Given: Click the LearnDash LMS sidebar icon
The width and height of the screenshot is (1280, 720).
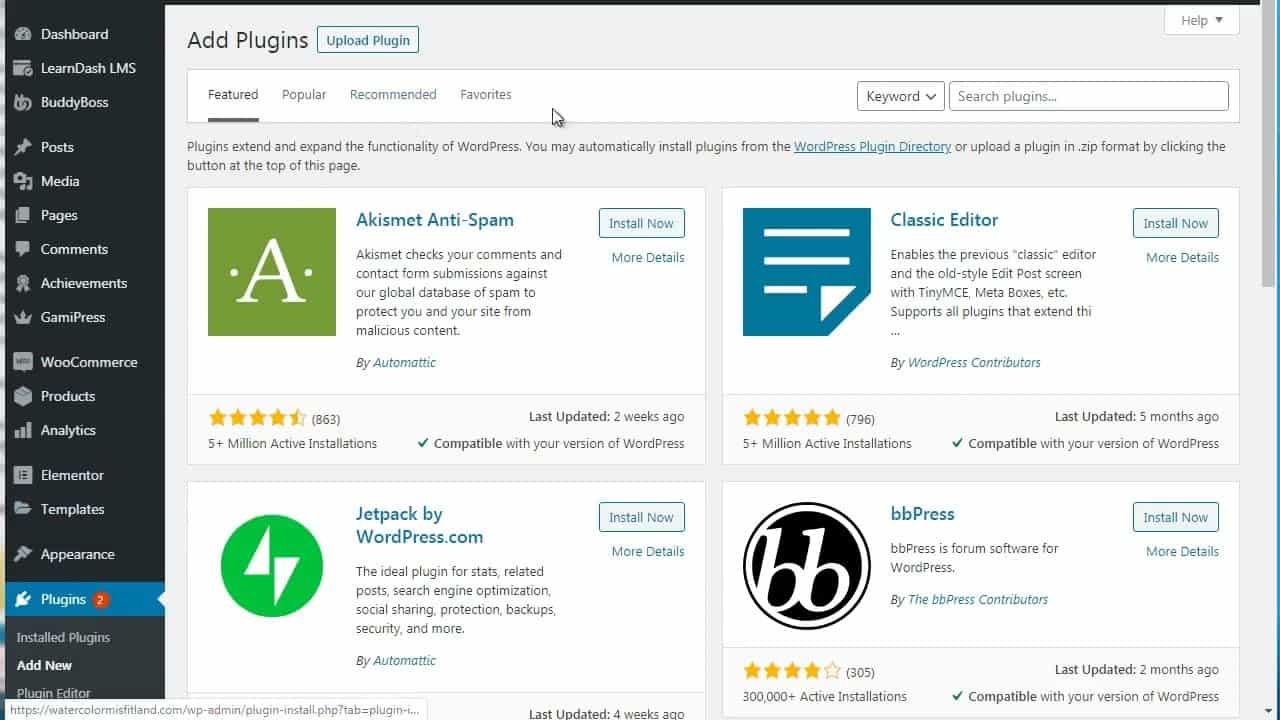Looking at the screenshot, I should click(23, 68).
